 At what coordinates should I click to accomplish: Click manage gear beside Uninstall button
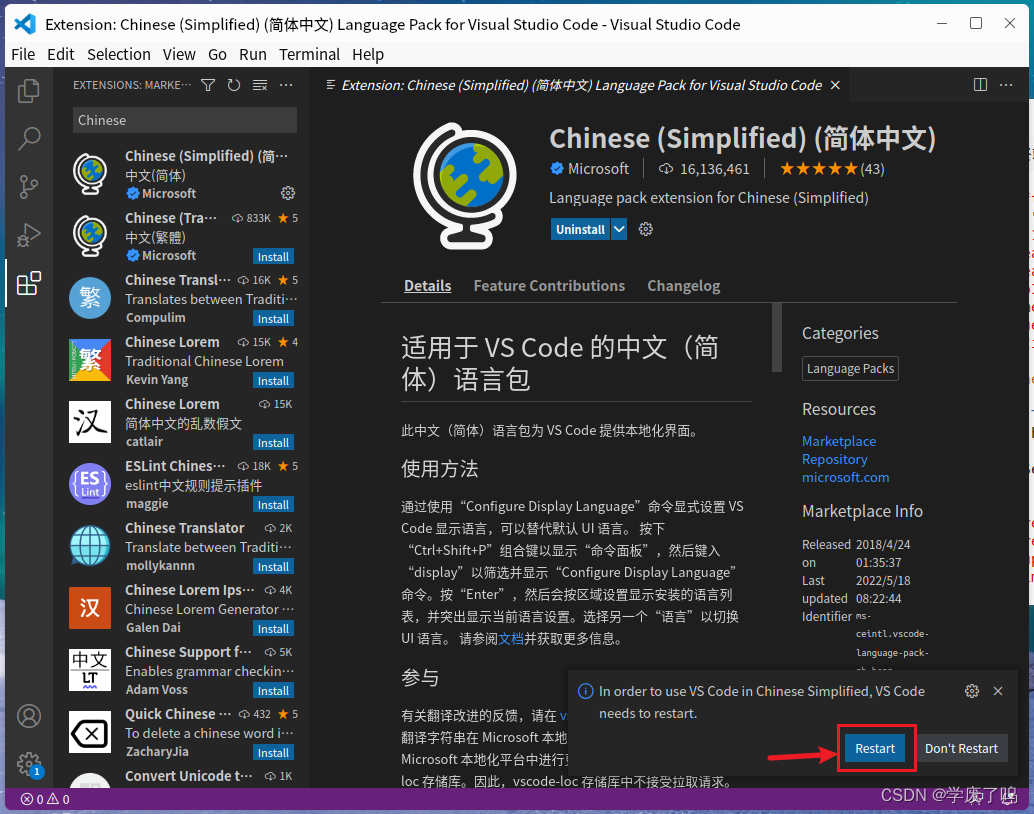tap(646, 229)
